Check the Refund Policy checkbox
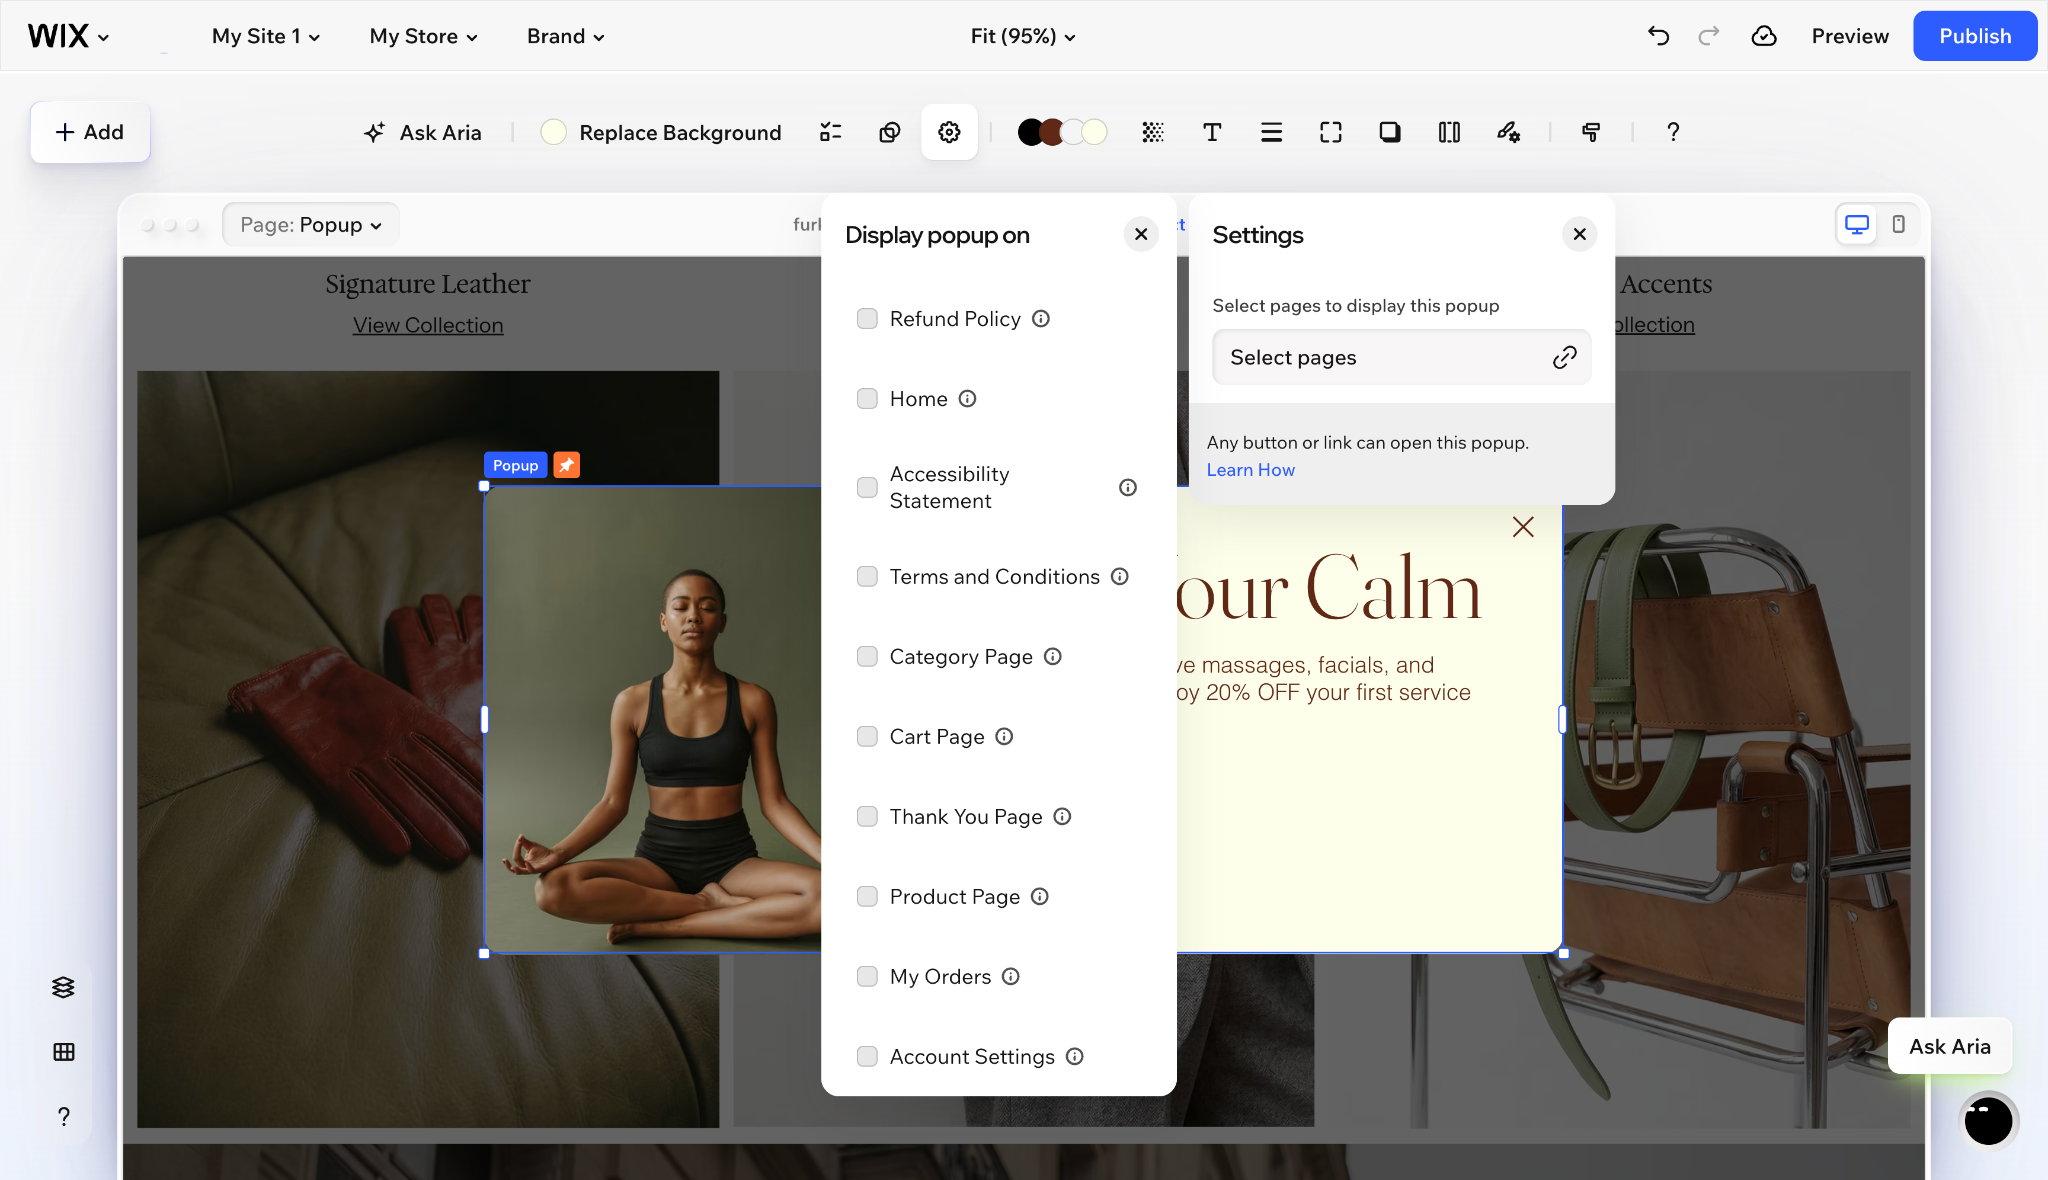This screenshot has width=2048, height=1180. (867, 318)
